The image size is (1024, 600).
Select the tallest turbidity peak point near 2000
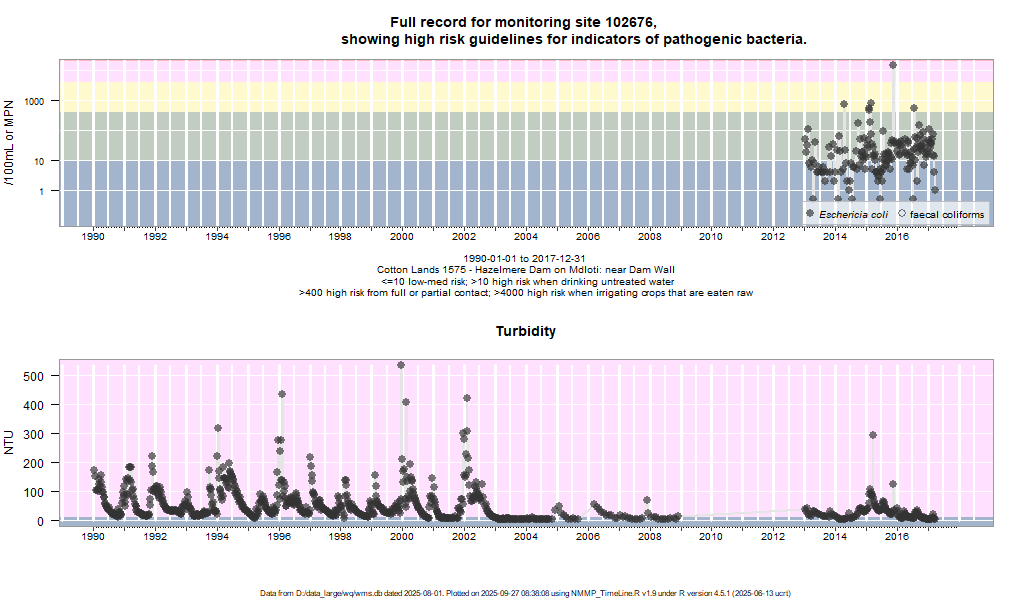[x=401, y=365]
